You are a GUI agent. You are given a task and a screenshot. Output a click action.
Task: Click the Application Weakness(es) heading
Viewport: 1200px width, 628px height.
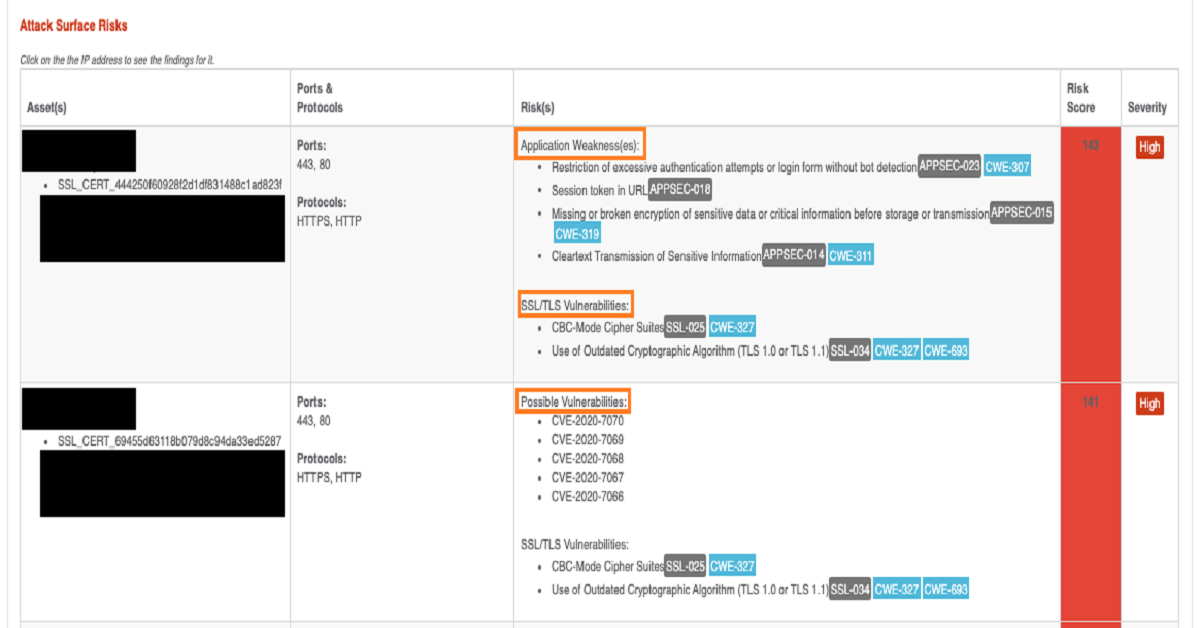(579, 145)
